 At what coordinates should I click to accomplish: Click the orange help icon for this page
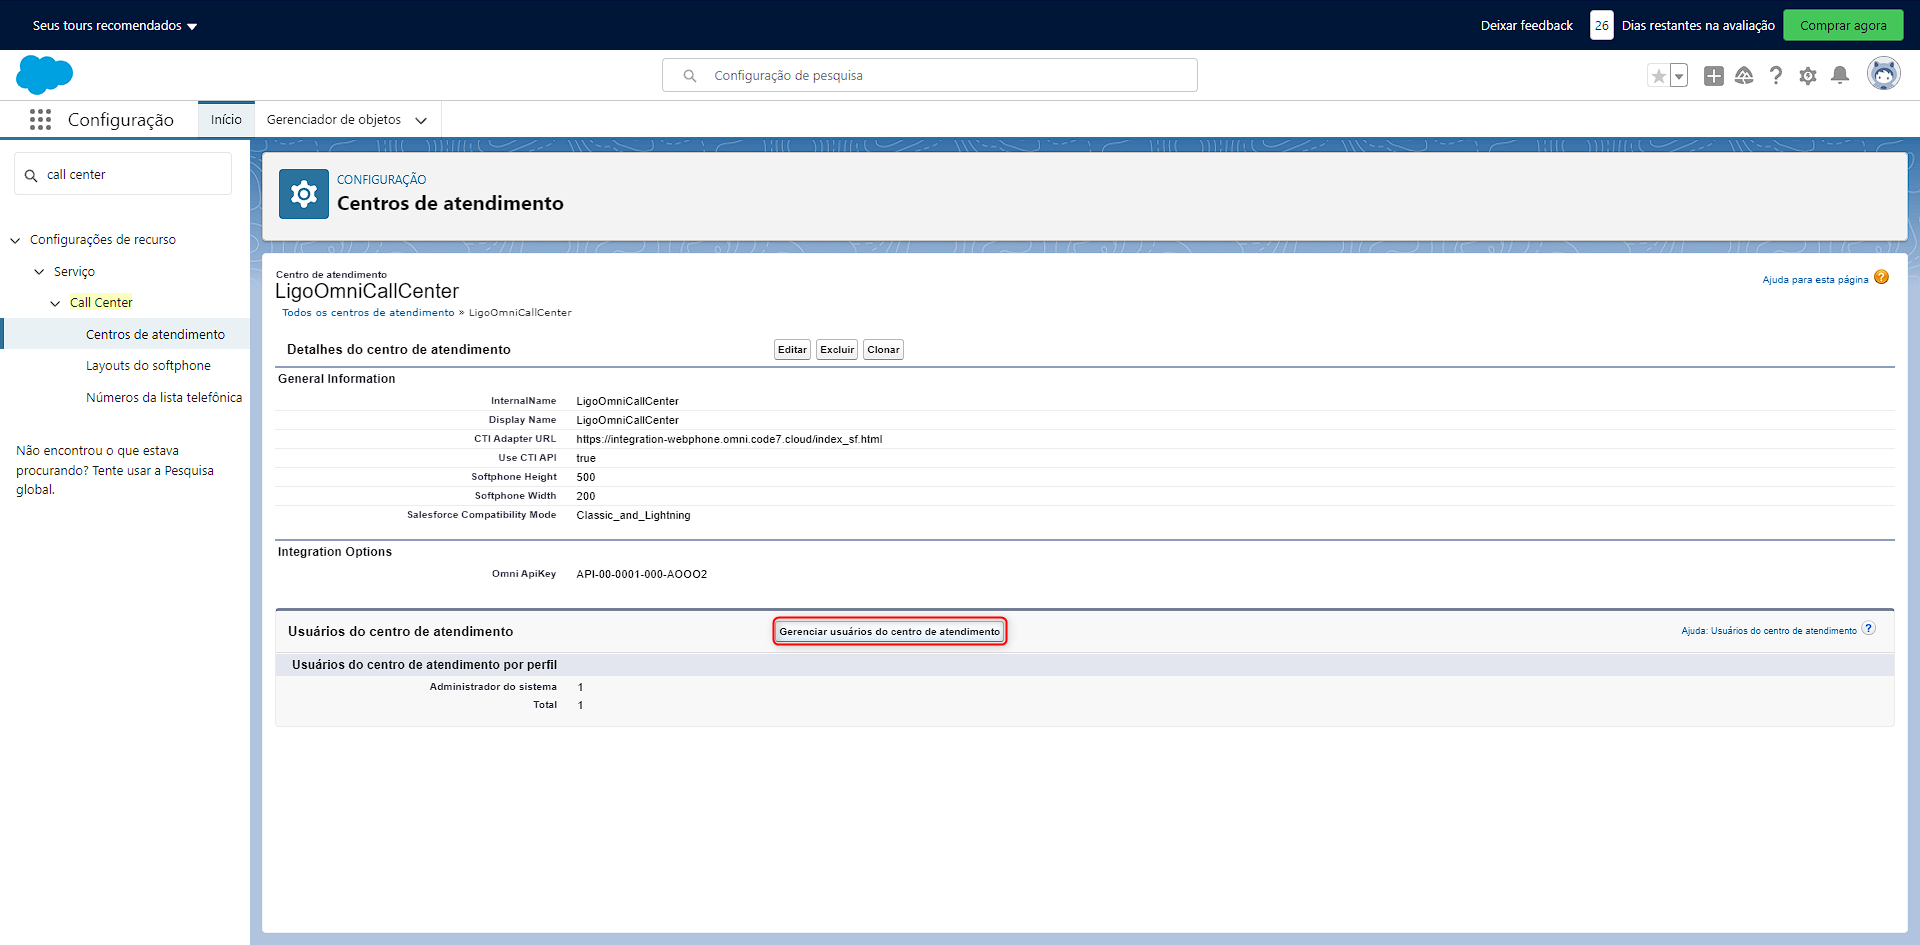1881,277
